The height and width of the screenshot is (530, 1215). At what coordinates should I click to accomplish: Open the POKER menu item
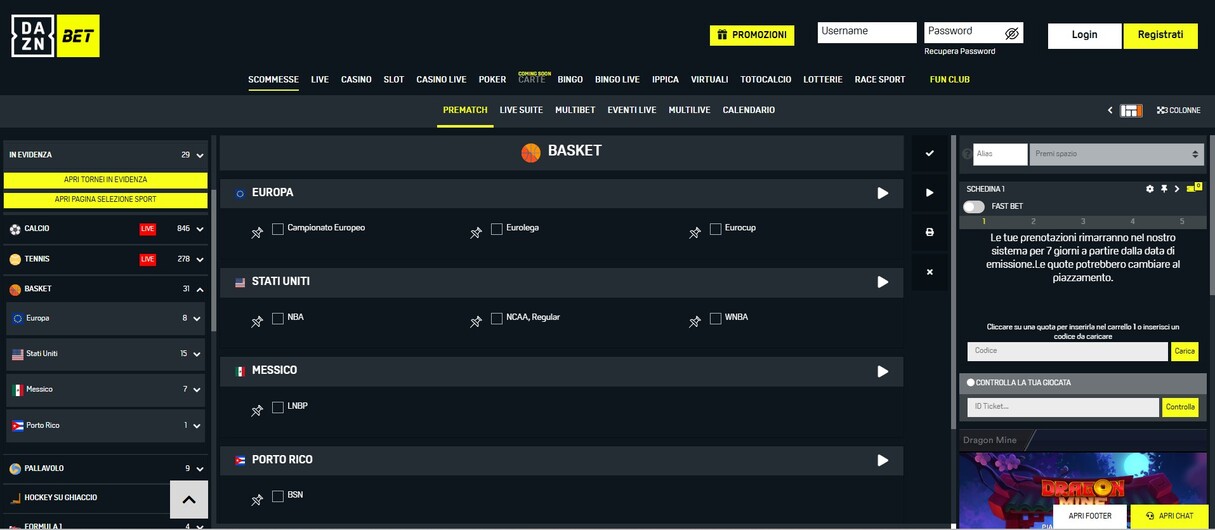[x=492, y=79]
